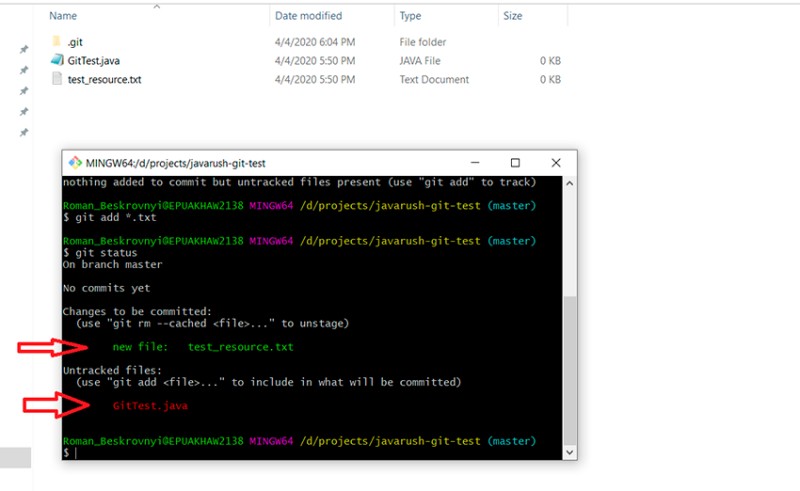Click the 'On branch master' line
The width and height of the screenshot is (800, 491).
click(x=112, y=264)
